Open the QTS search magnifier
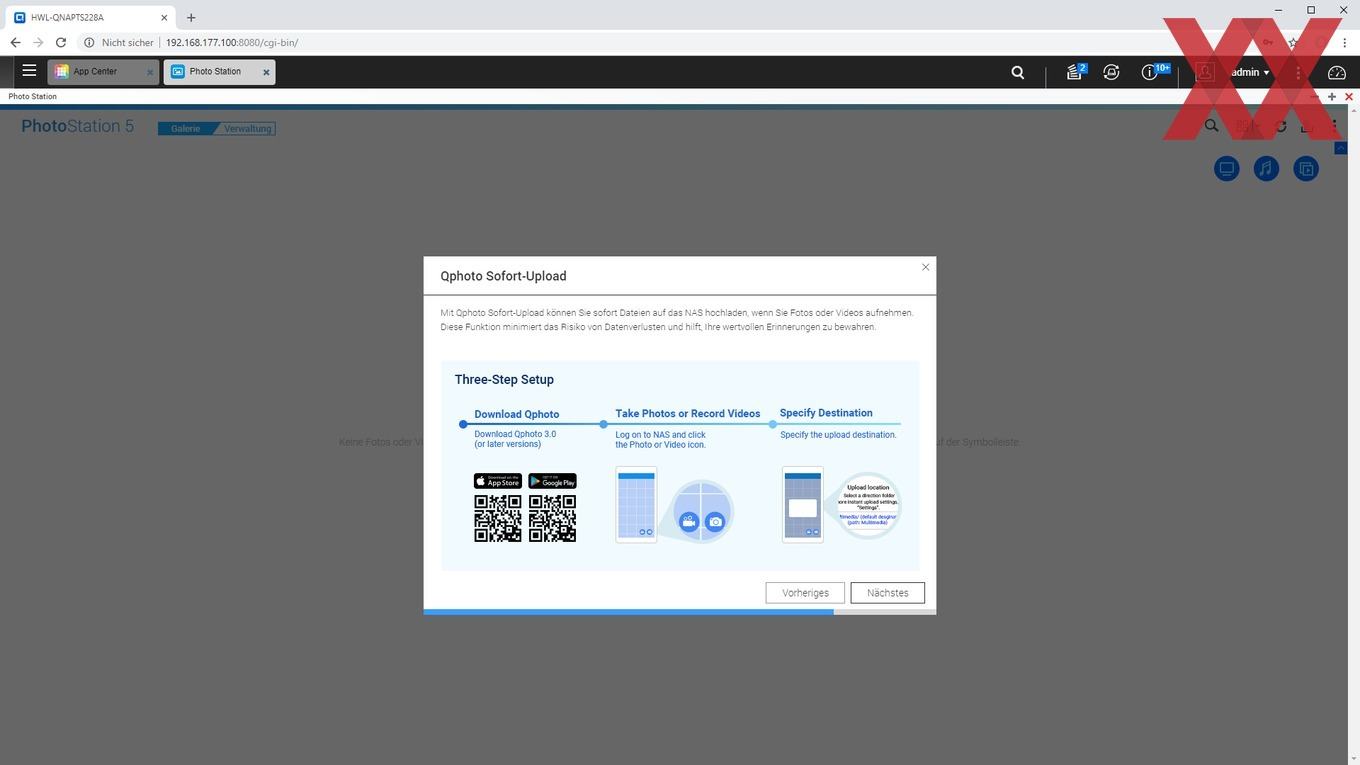Viewport: 1360px width, 765px height. coord(1018,72)
